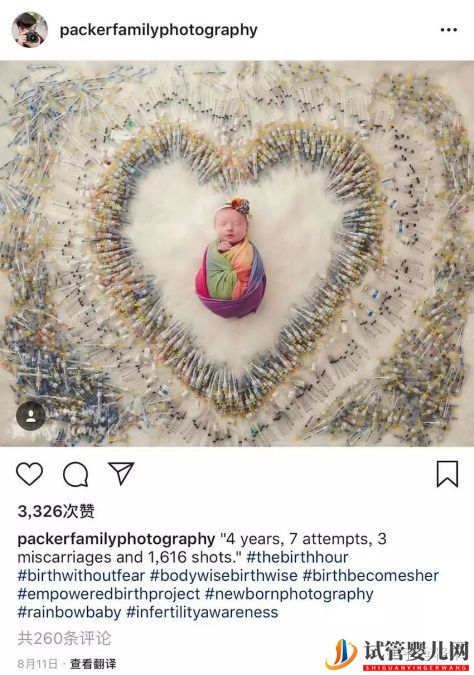Open hashtag #rainbowbaby
Viewport: 474px width, 675px height.
pyautogui.click(x=69, y=612)
